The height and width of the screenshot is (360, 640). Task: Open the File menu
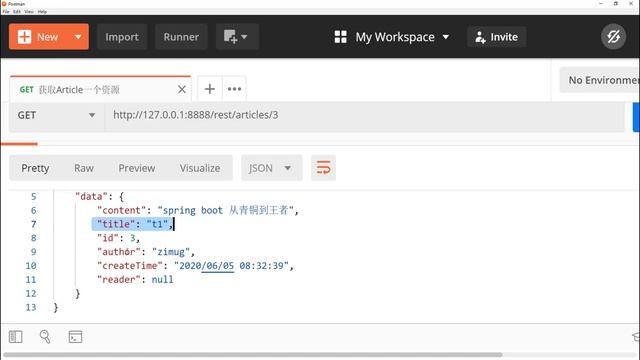tap(6, 11)
